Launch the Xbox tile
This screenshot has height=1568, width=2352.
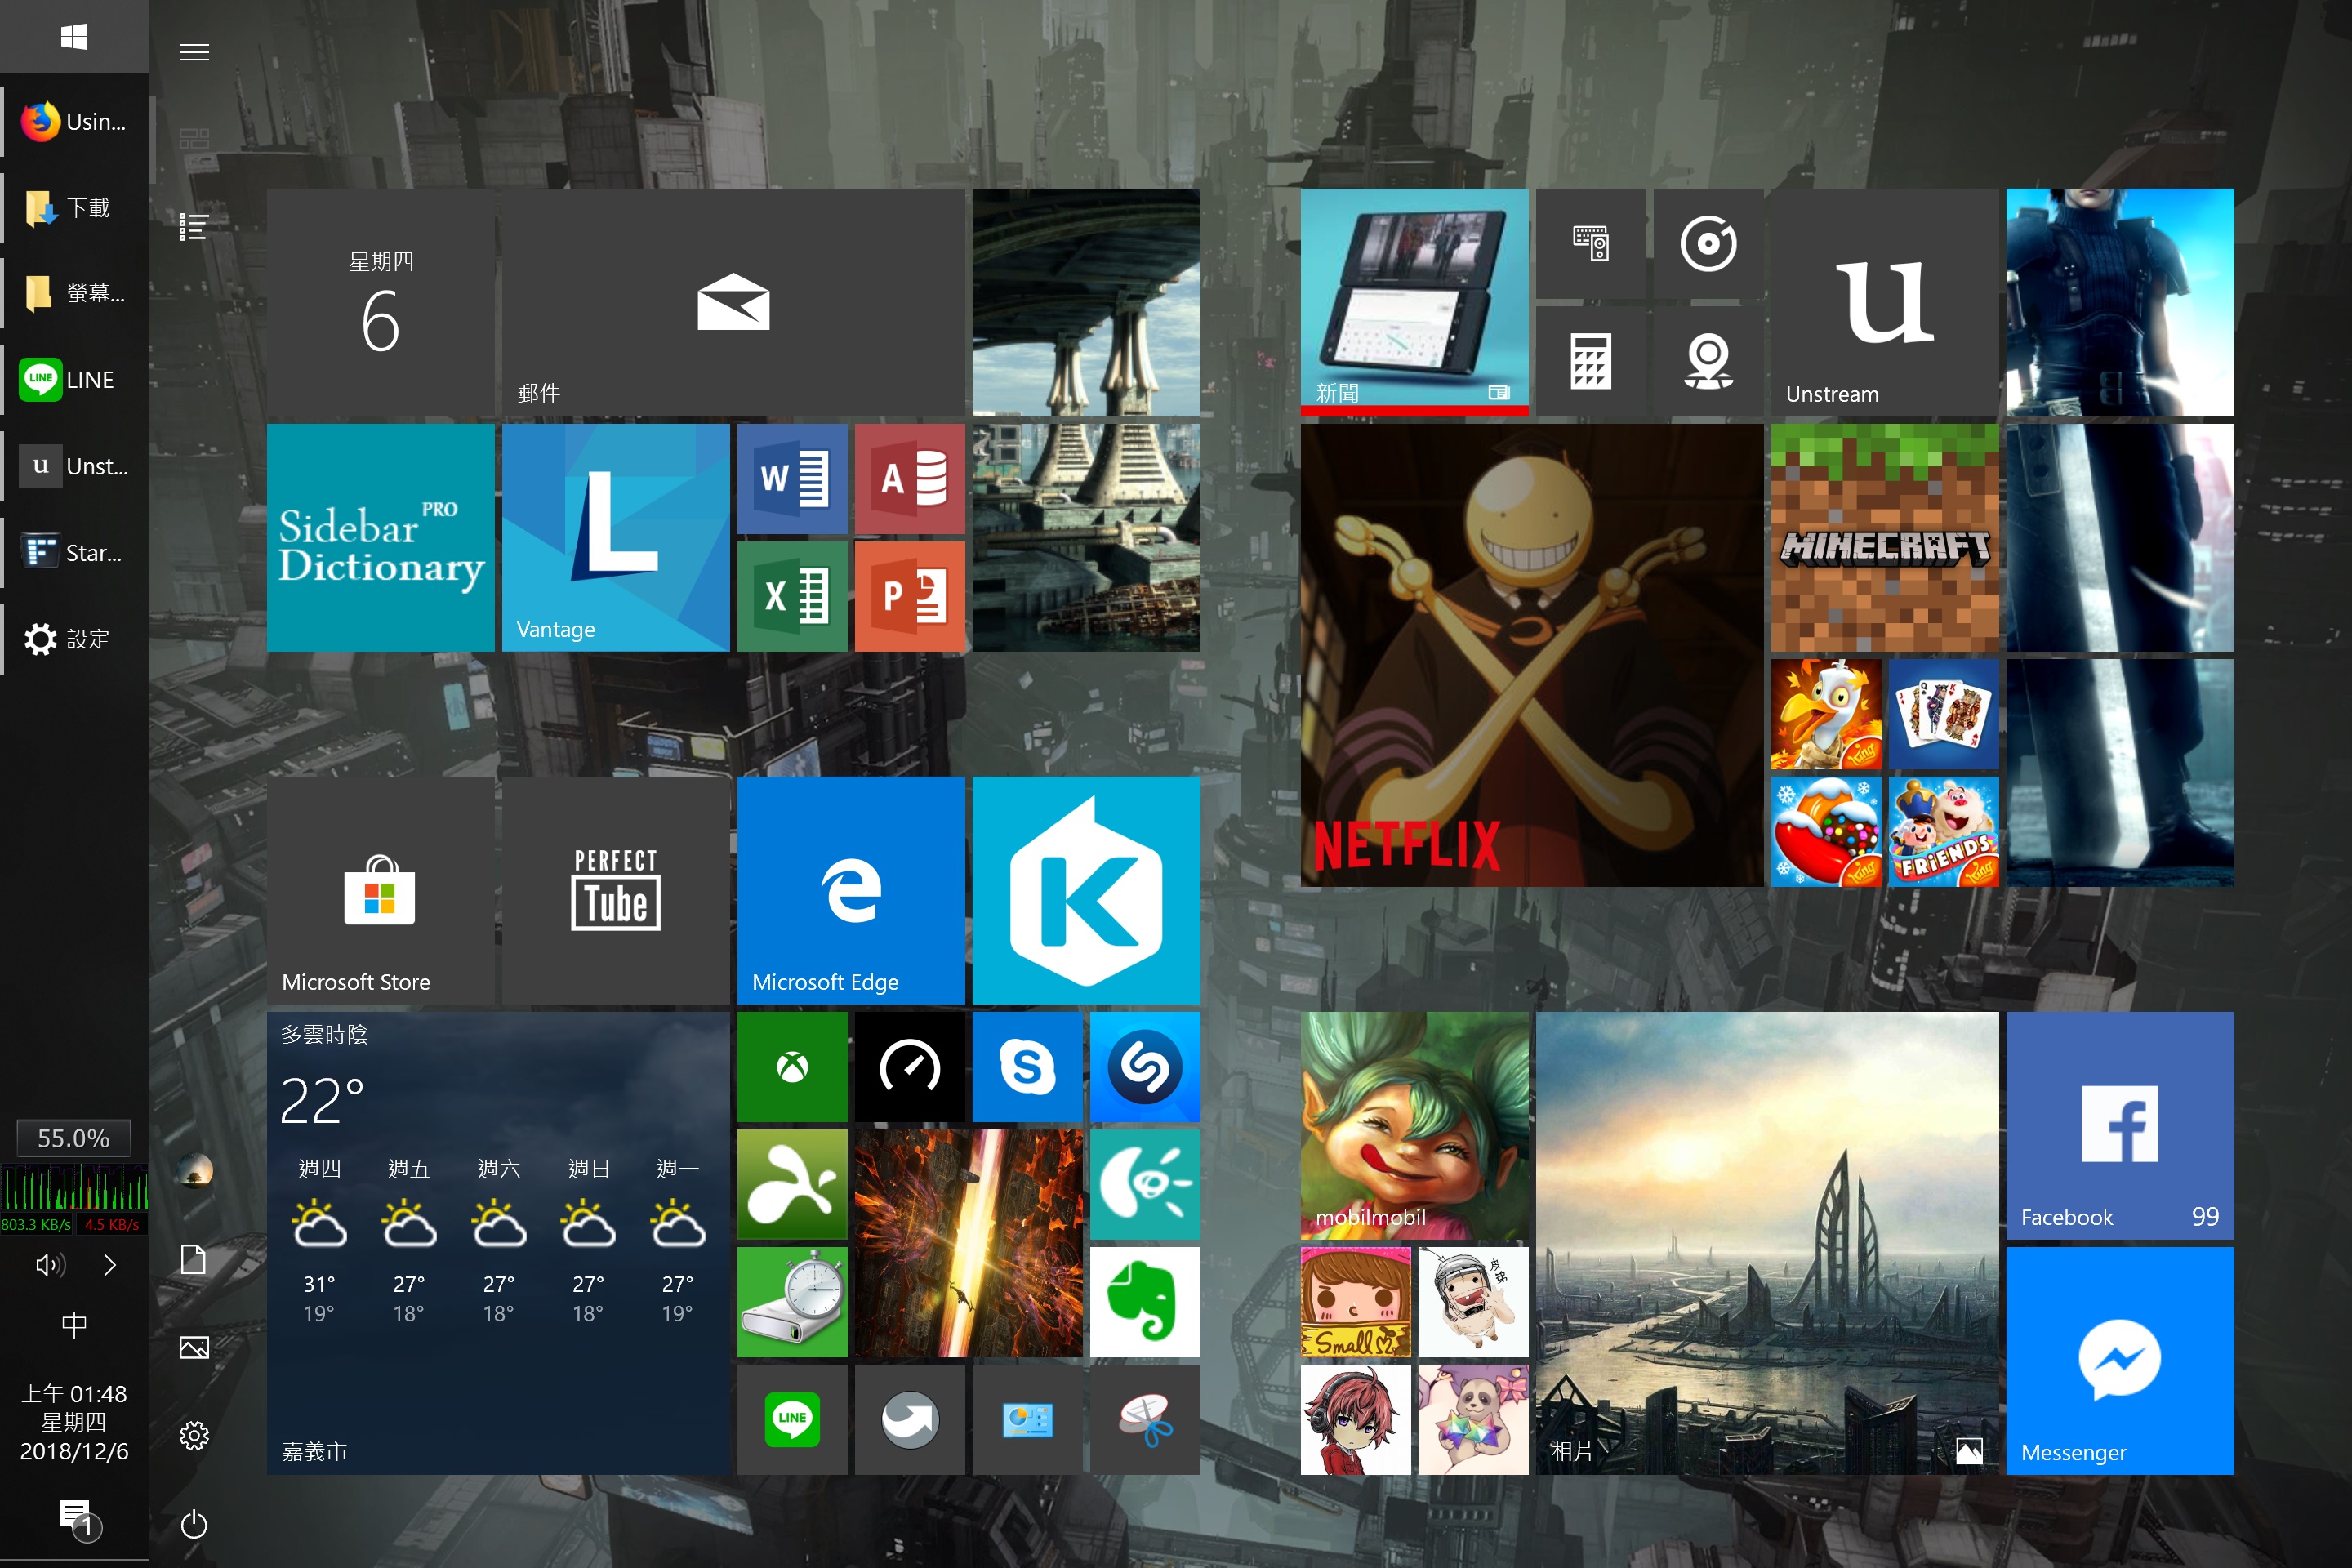pyautogui.click(x=792, y=1067)
